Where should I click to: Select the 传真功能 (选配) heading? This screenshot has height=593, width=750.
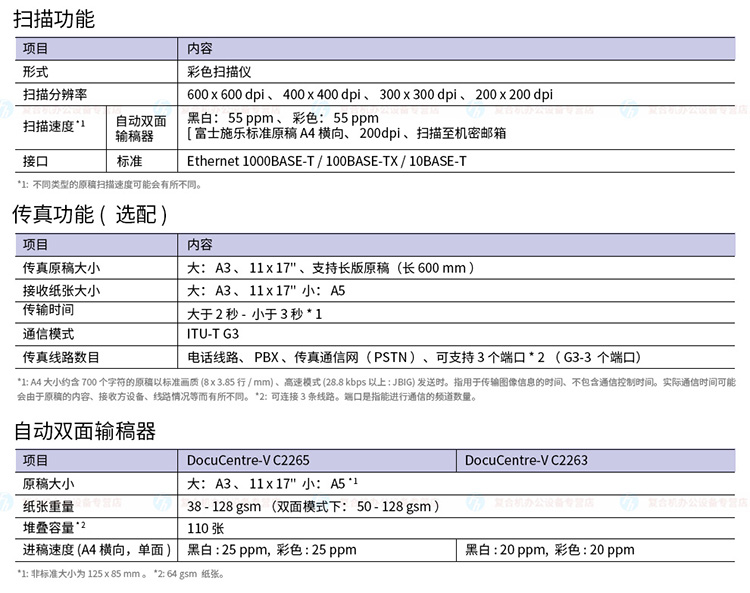90,214
